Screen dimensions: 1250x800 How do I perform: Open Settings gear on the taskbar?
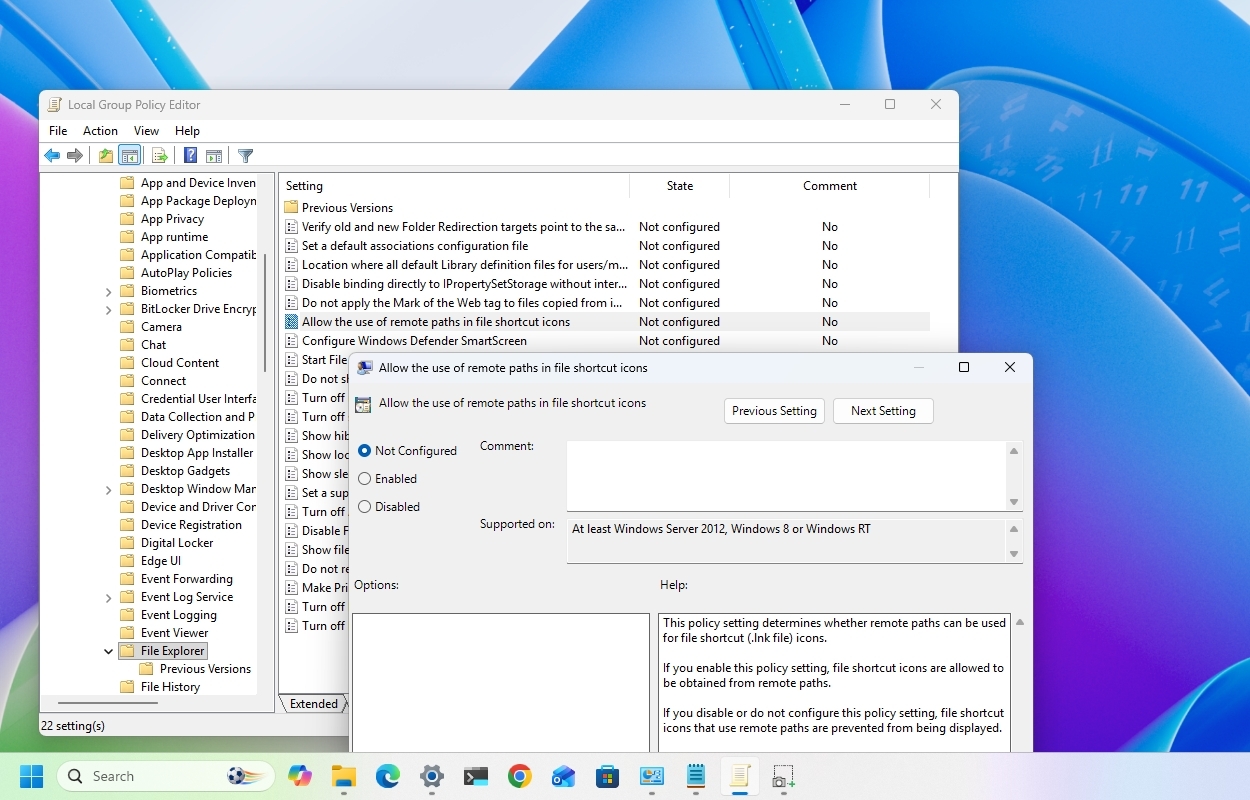click(432, 776)
